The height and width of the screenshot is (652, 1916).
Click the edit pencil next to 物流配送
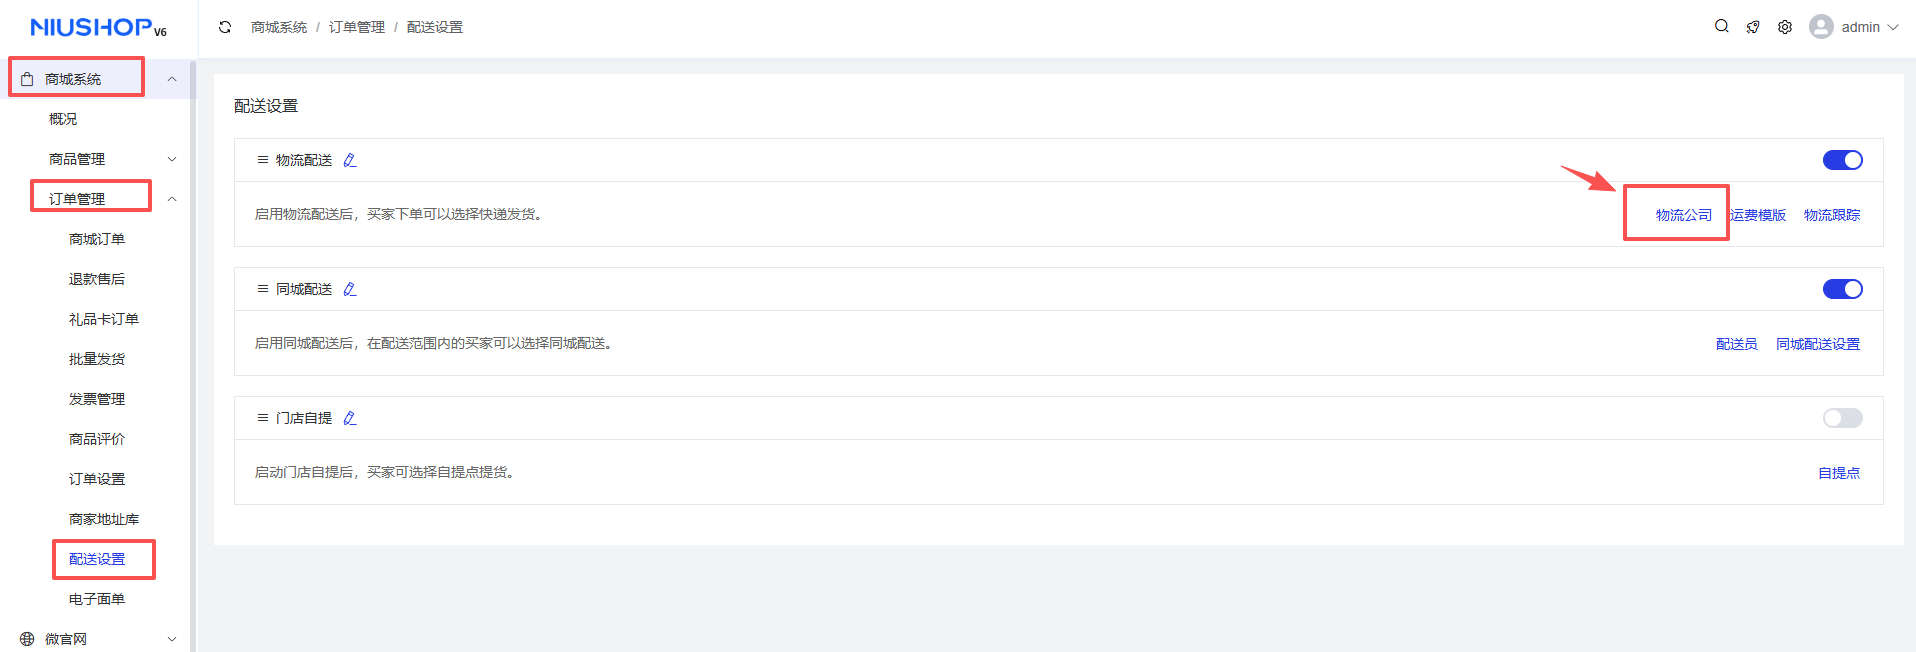[x=350, y=160]
